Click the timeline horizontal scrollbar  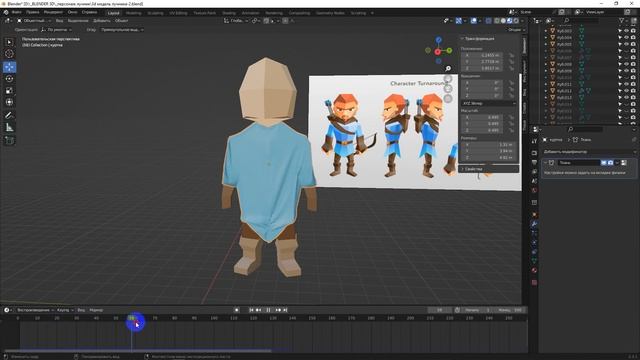point(138,350)
